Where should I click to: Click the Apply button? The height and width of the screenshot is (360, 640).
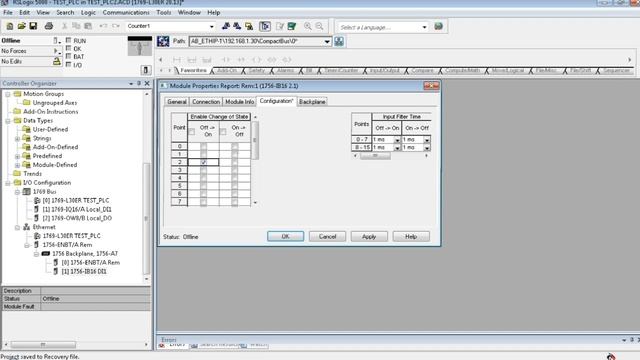tap(369, 236)
